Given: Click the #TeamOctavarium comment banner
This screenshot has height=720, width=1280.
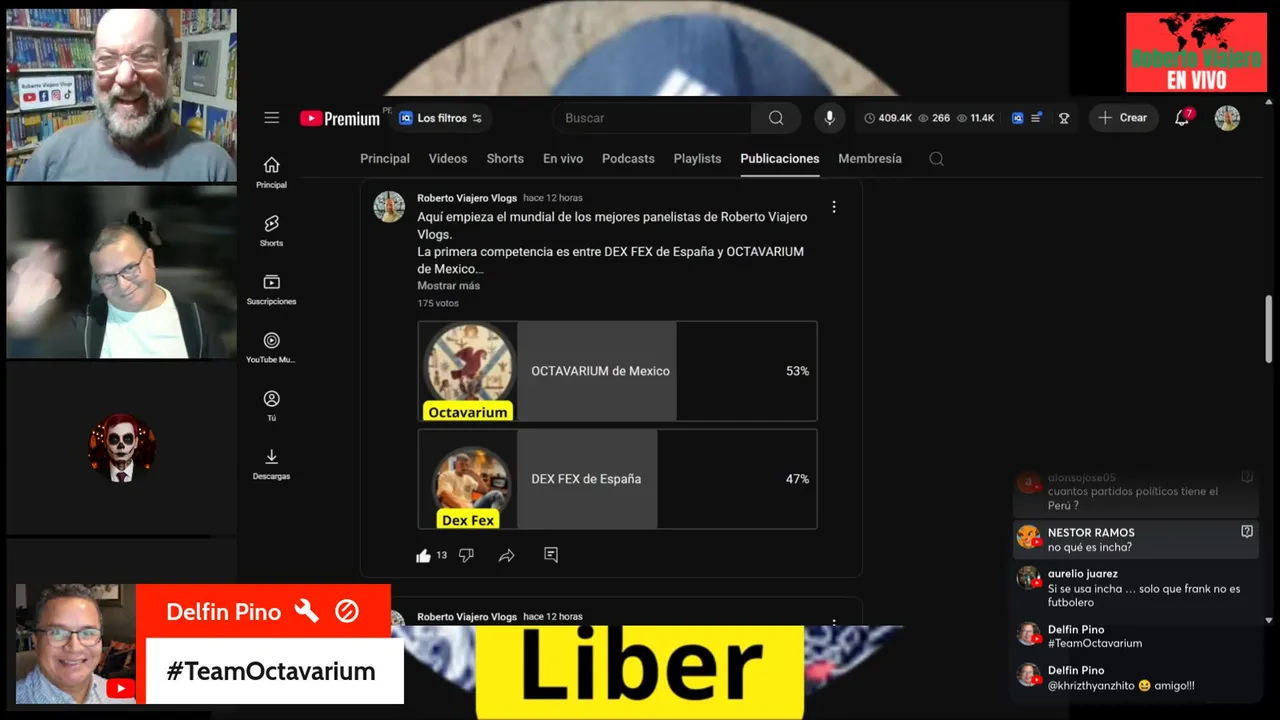Looking at the screenshot, I should [x=275, y=671].
